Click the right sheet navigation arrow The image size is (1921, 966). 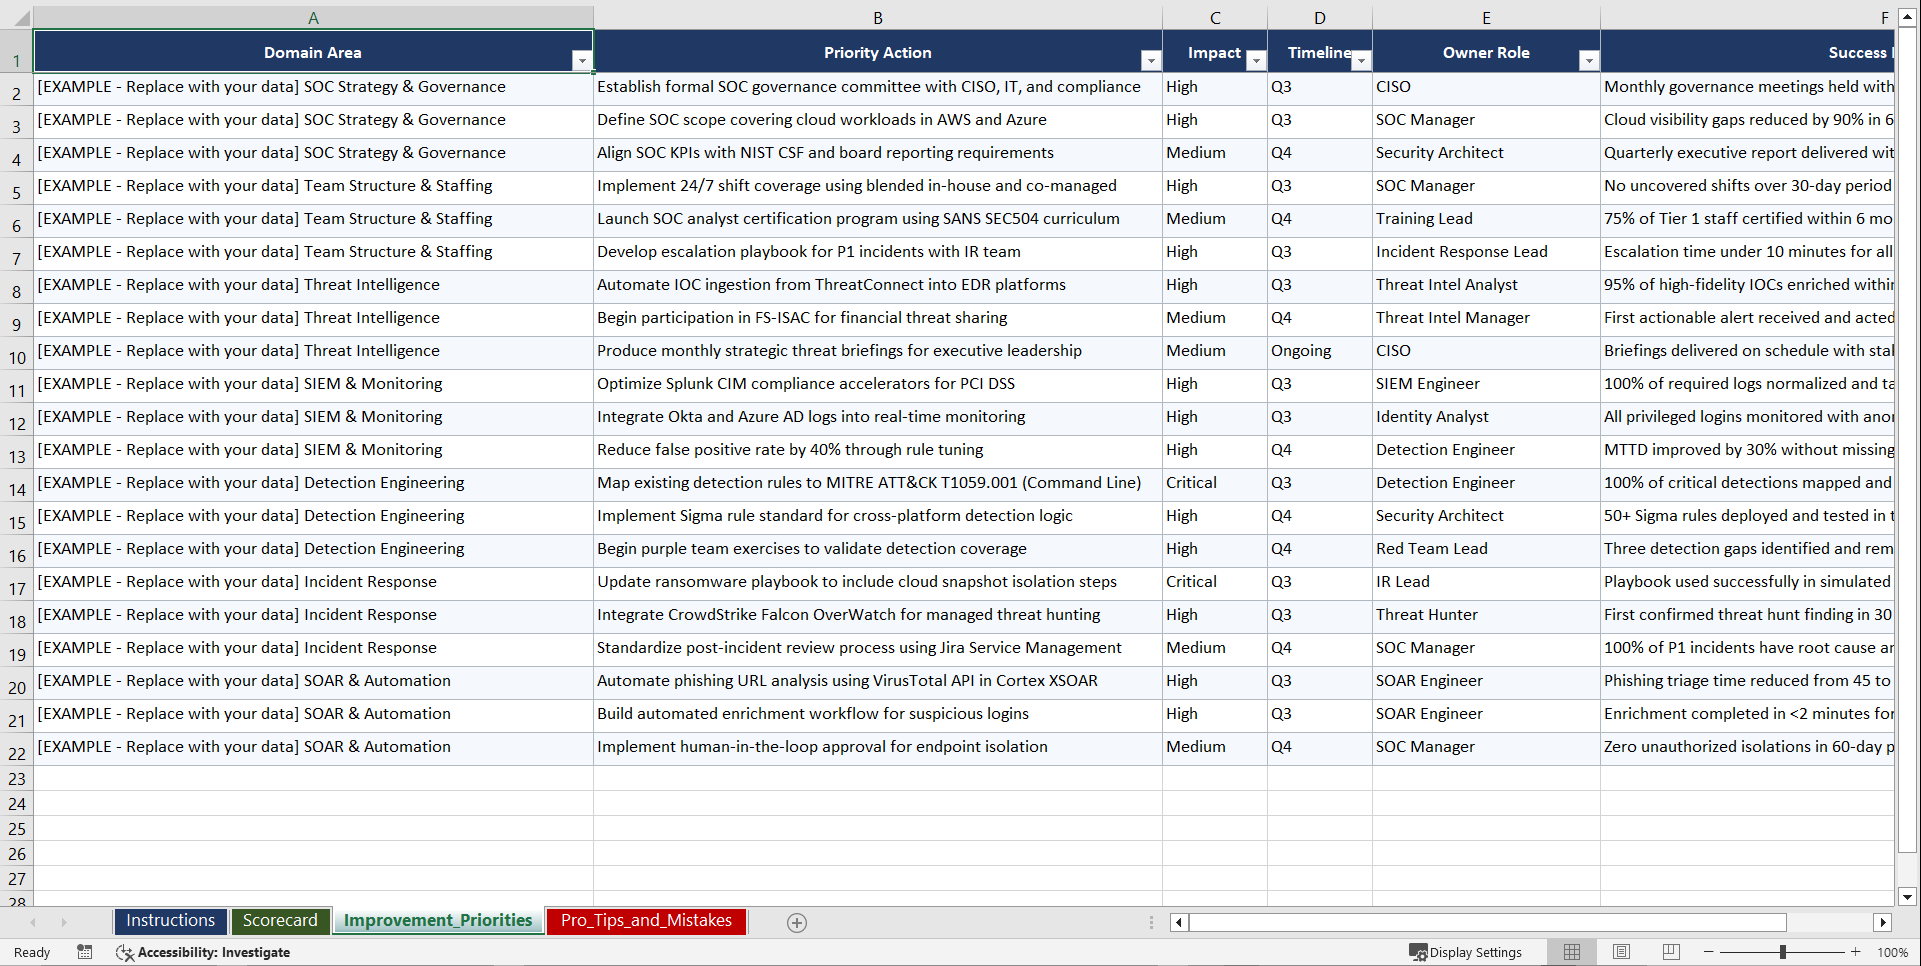[x=64, y=922]
